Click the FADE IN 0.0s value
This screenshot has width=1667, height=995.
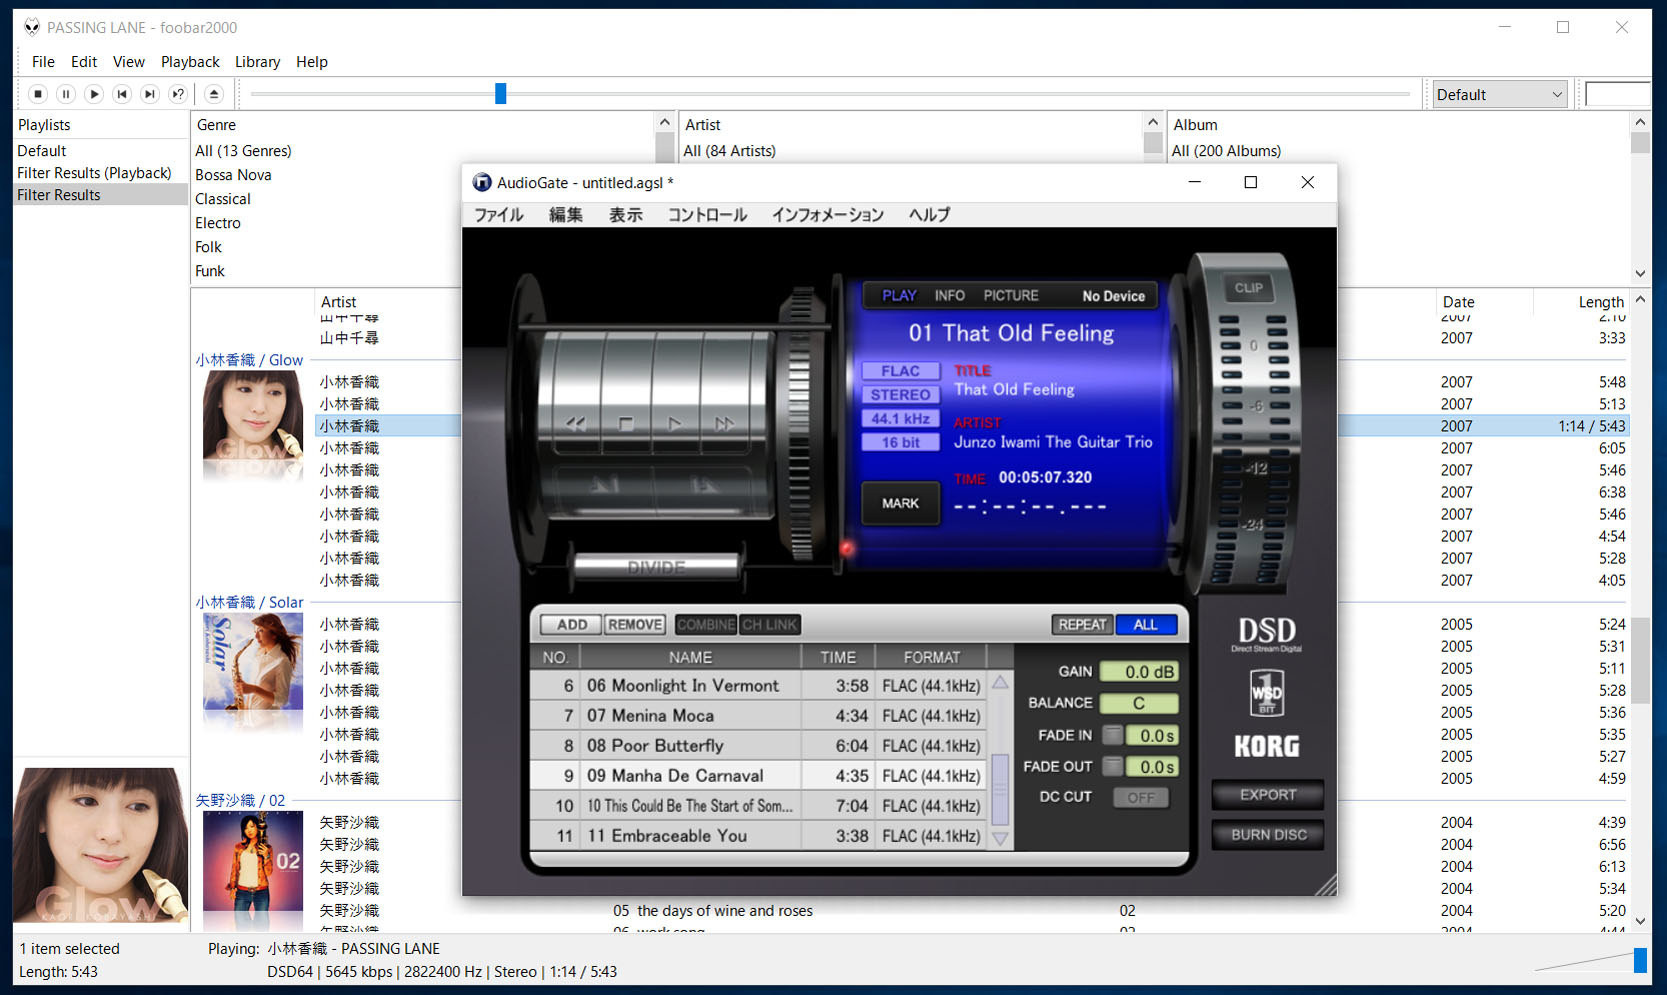(1152, 735)
